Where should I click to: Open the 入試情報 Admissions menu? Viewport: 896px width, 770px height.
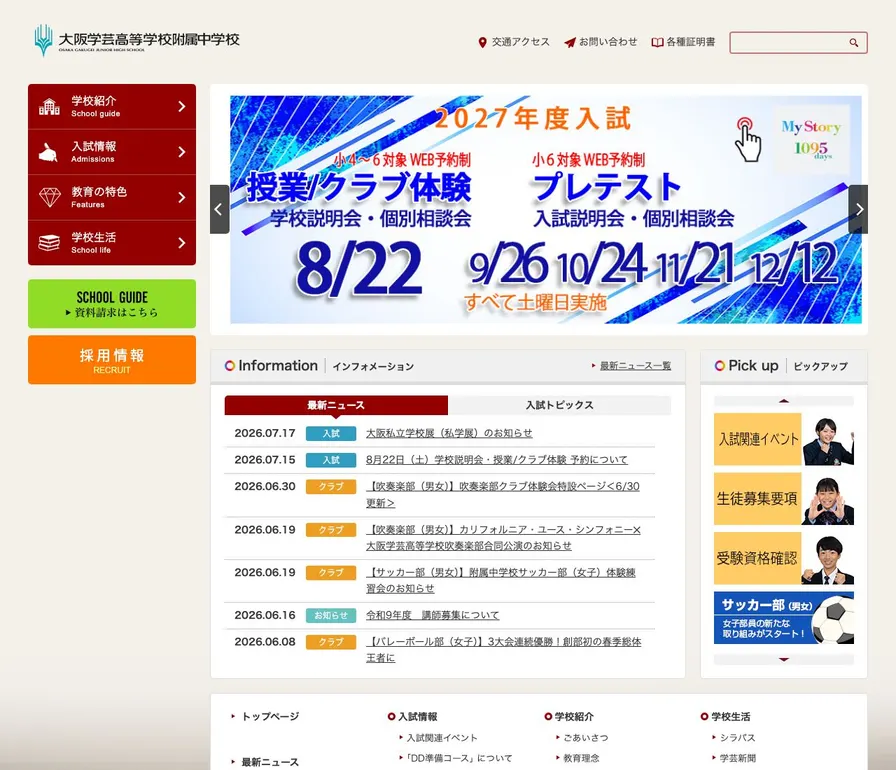pyautogui.click(x=112, y=152)
